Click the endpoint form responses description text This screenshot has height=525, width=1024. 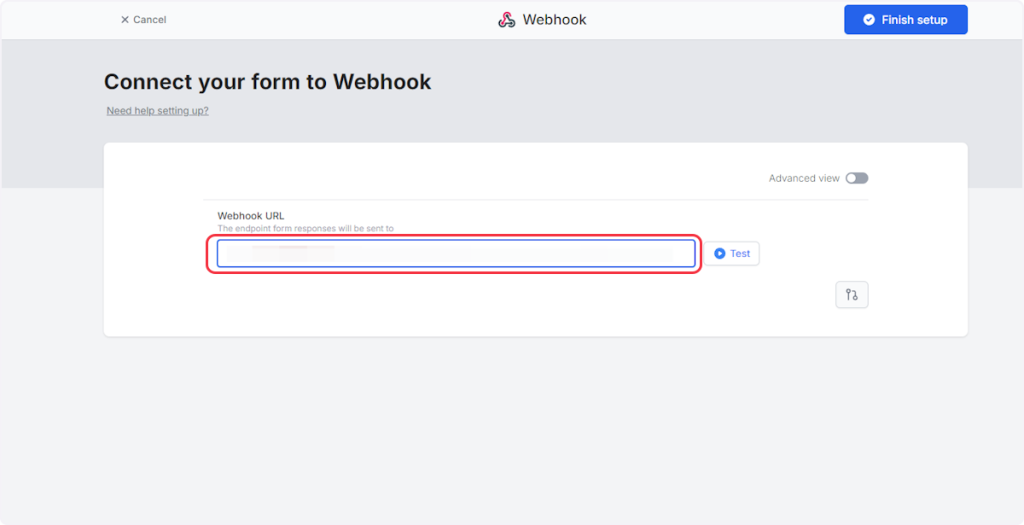(306, 228)
